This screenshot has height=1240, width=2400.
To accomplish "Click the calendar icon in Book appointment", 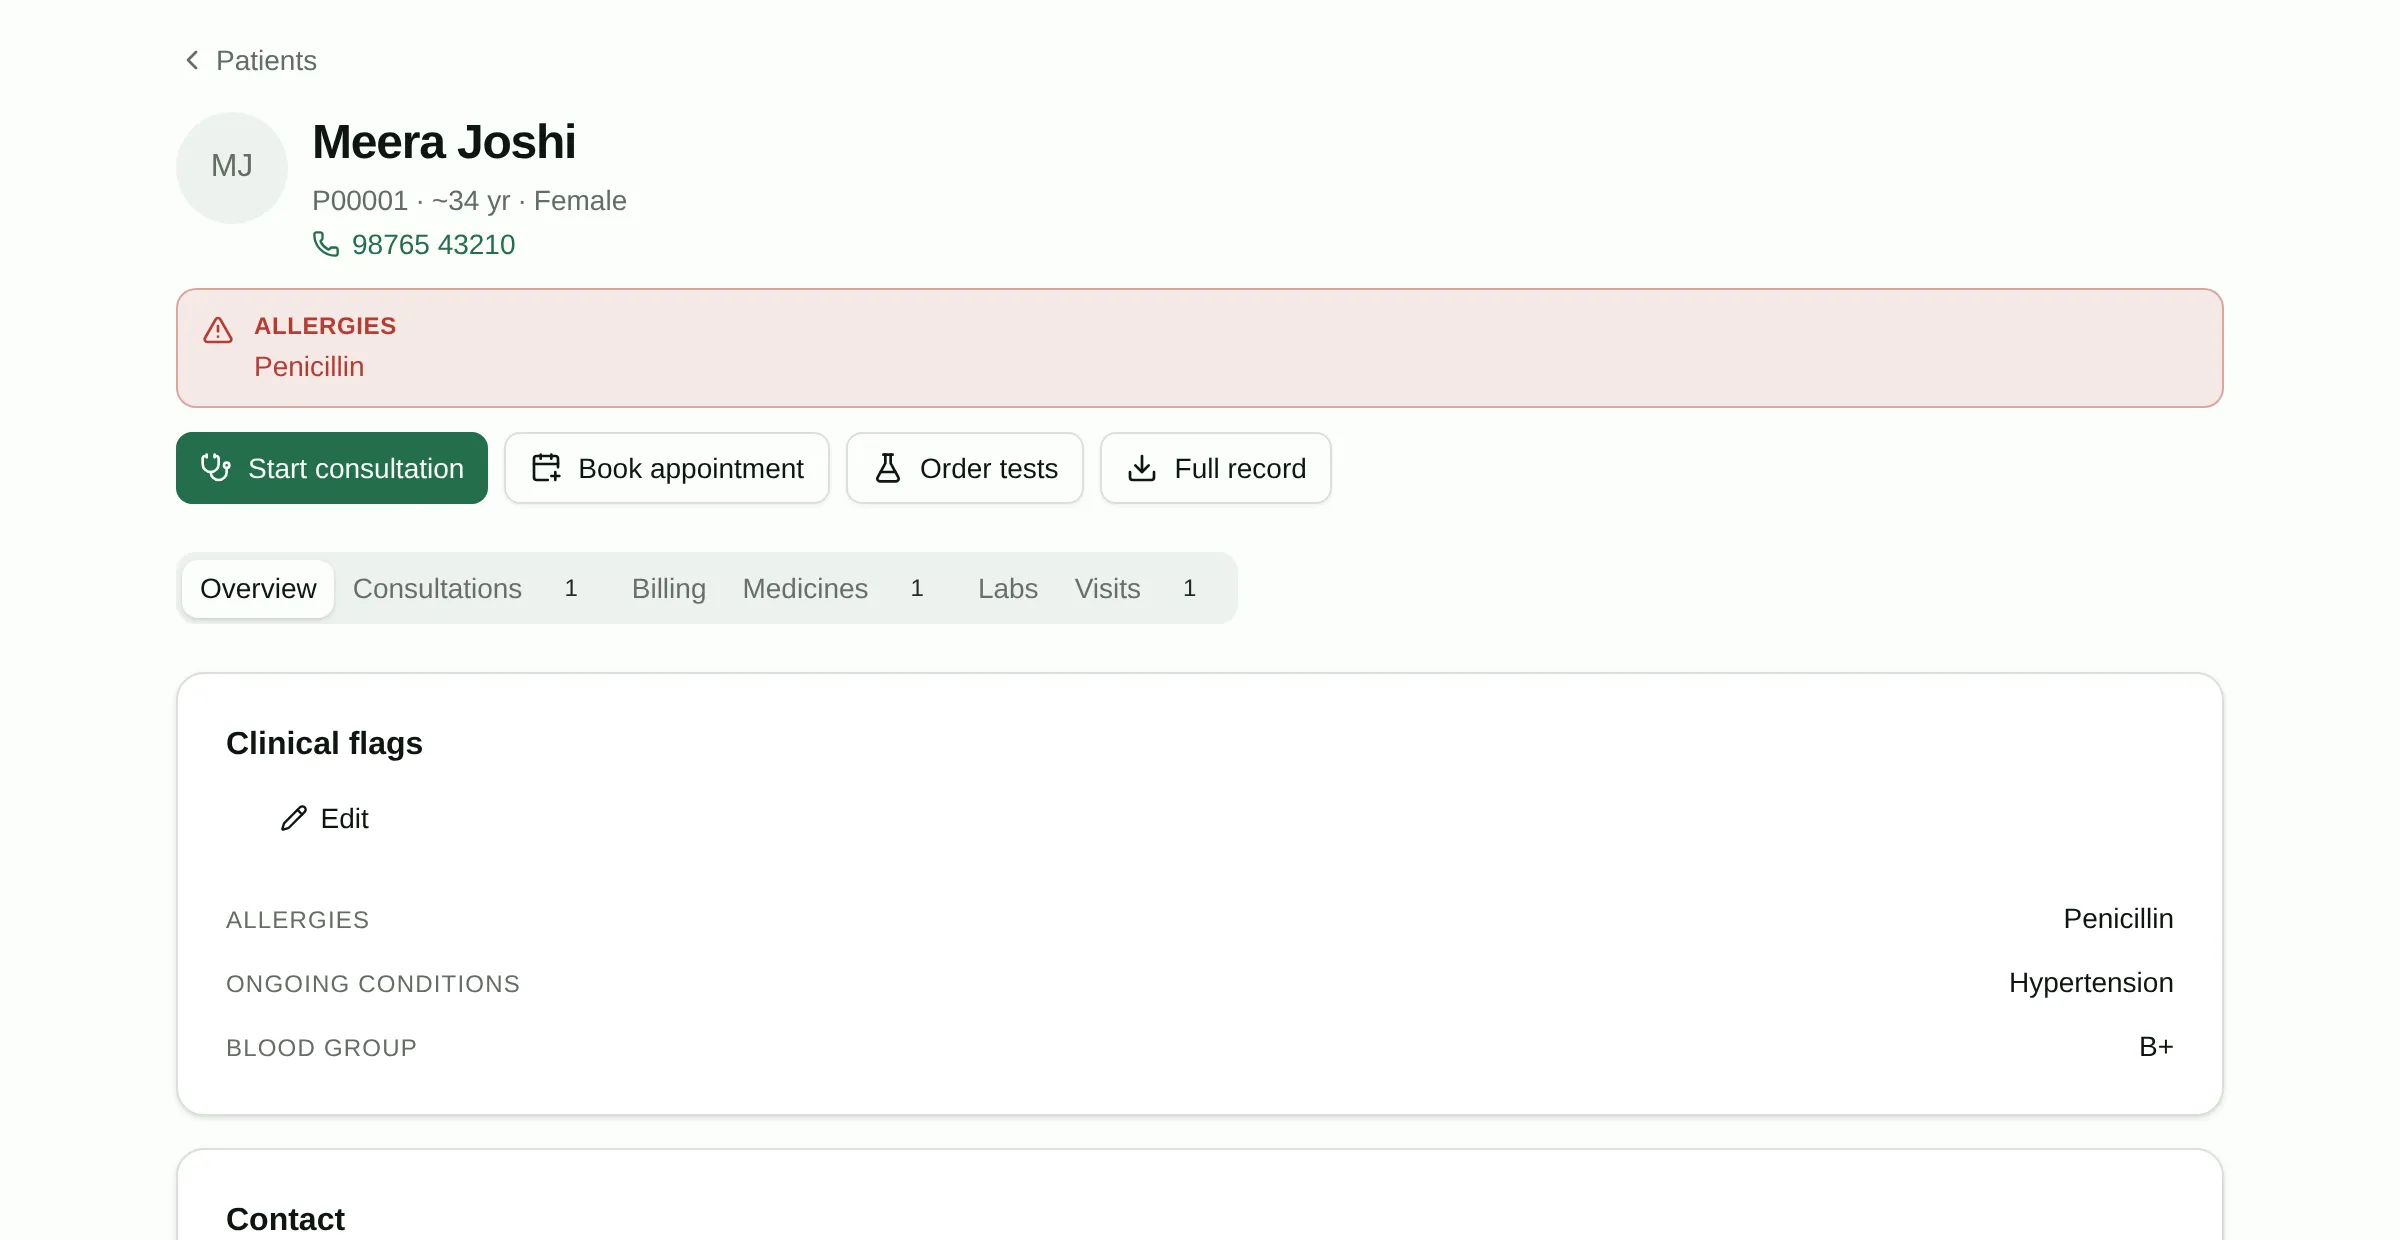I will point(546,467).
